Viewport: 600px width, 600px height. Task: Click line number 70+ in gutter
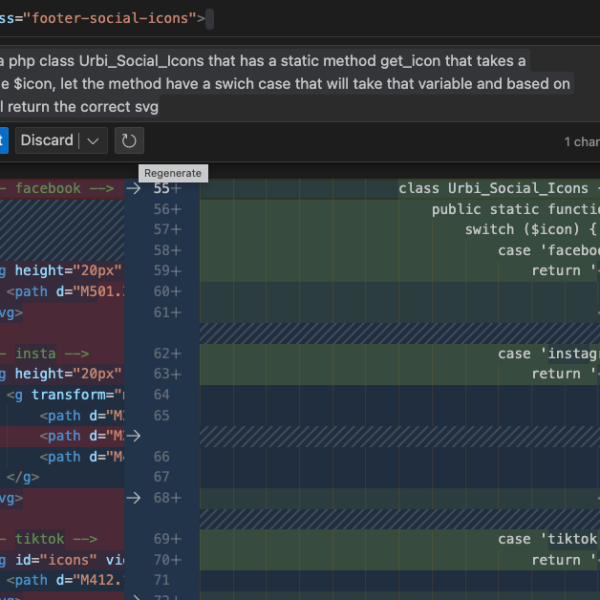point(167,560)
